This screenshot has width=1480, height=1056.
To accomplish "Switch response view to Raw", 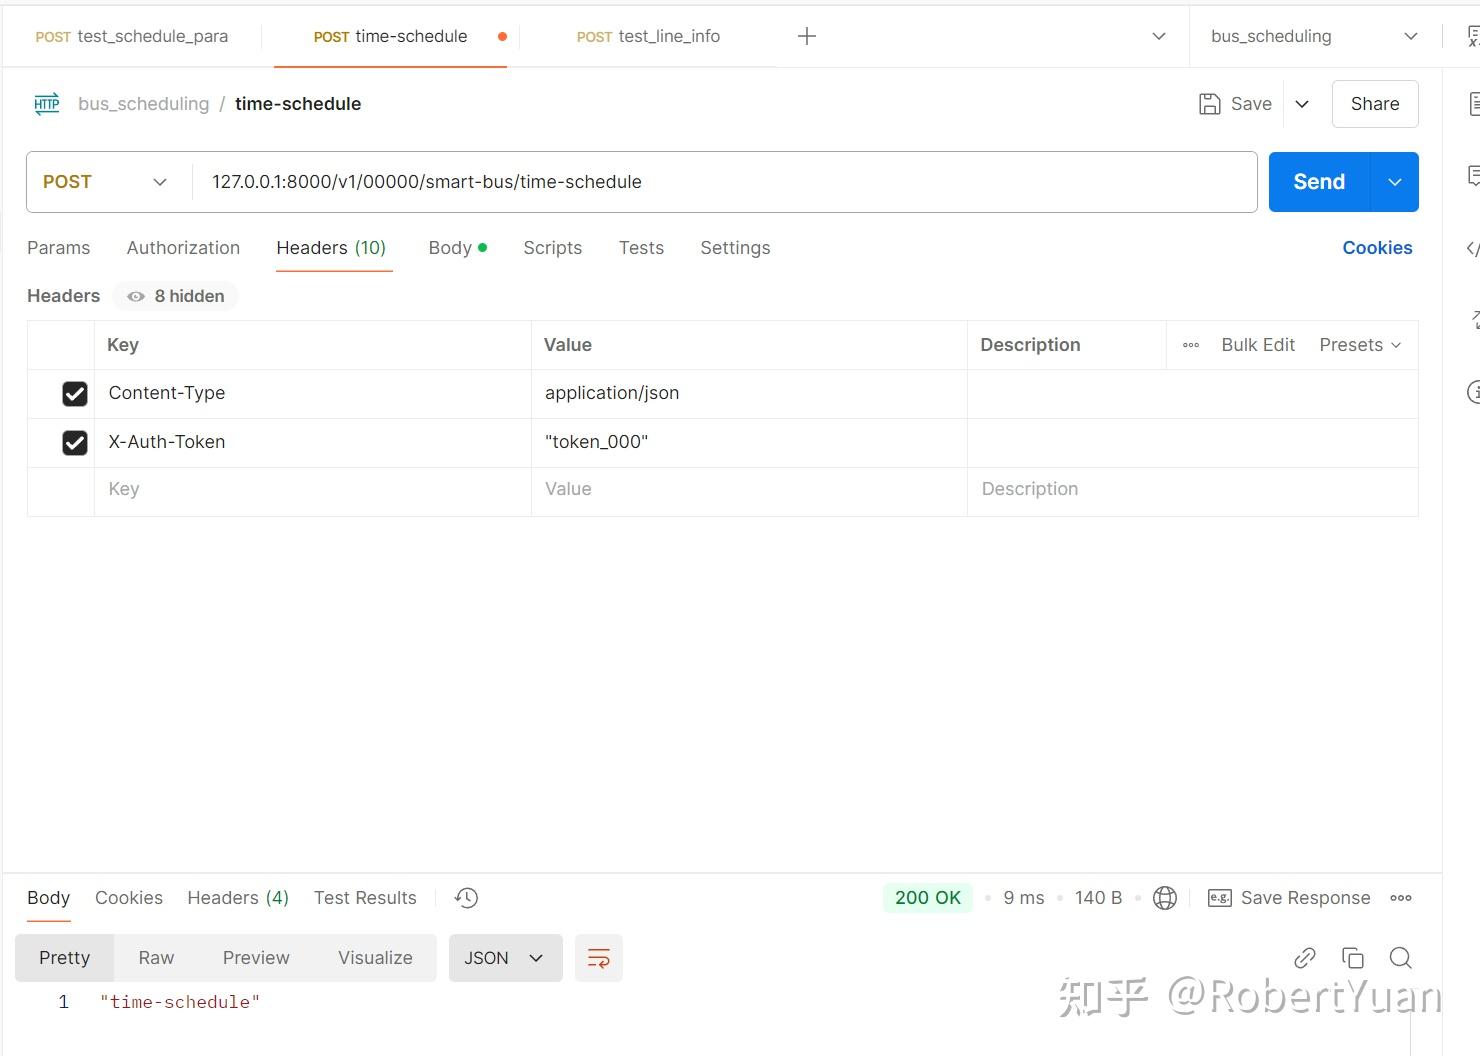I will coord(156,958).
